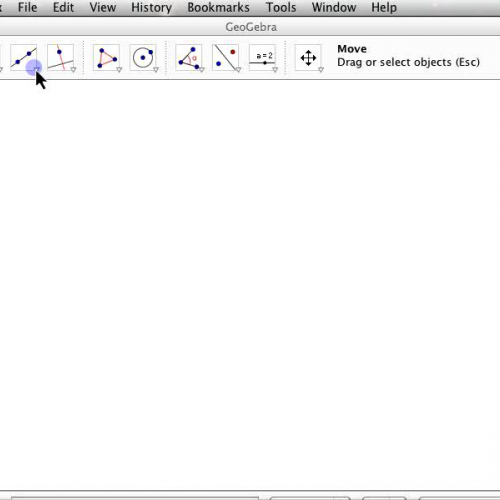Screen dimensions: 500x500
Task: Open the Help menu
Action: [384, 7]
